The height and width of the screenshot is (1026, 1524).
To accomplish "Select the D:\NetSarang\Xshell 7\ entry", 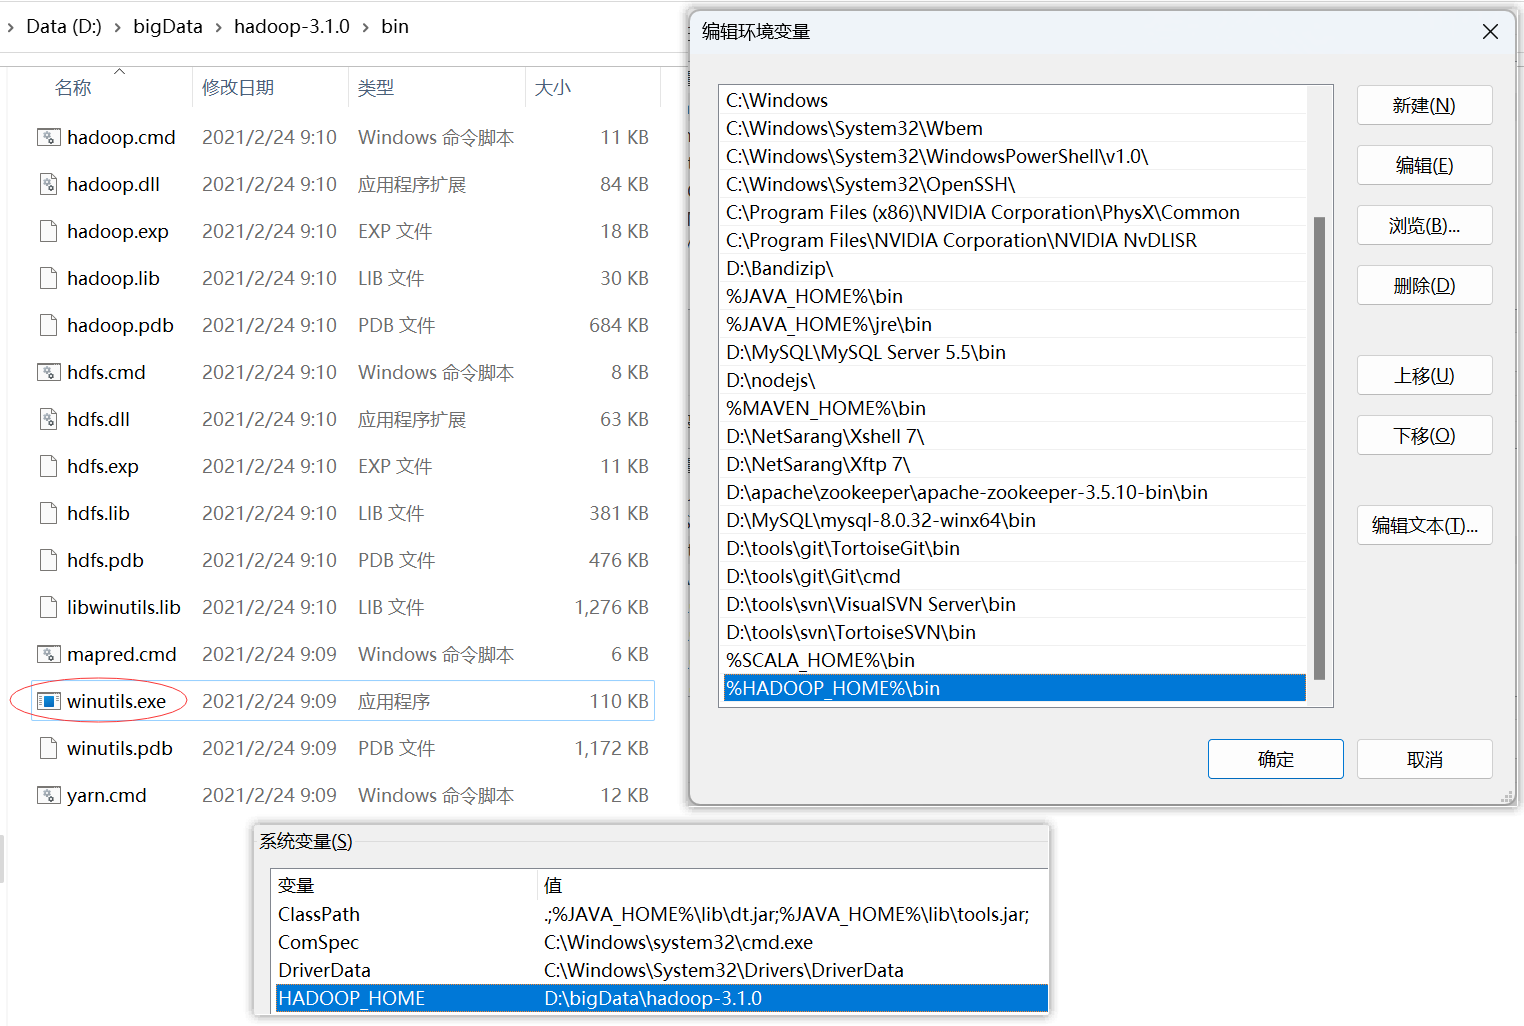I will 1014,436.
